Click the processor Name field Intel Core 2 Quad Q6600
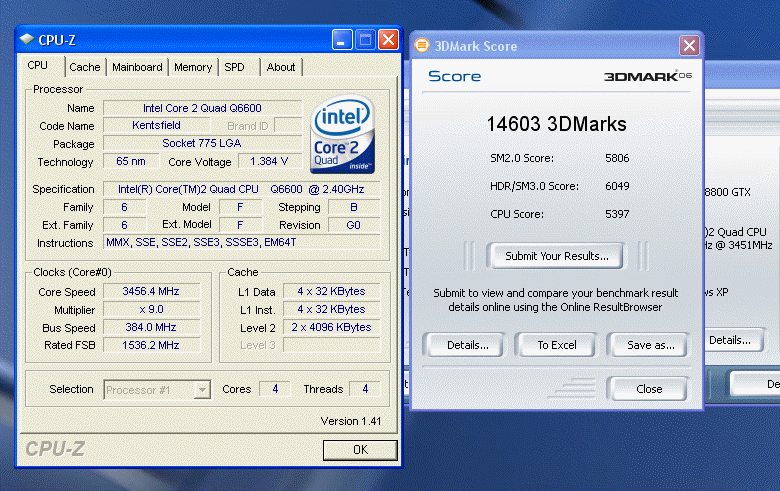The height and width of the screenshot is (491, 780). [202, 108]
